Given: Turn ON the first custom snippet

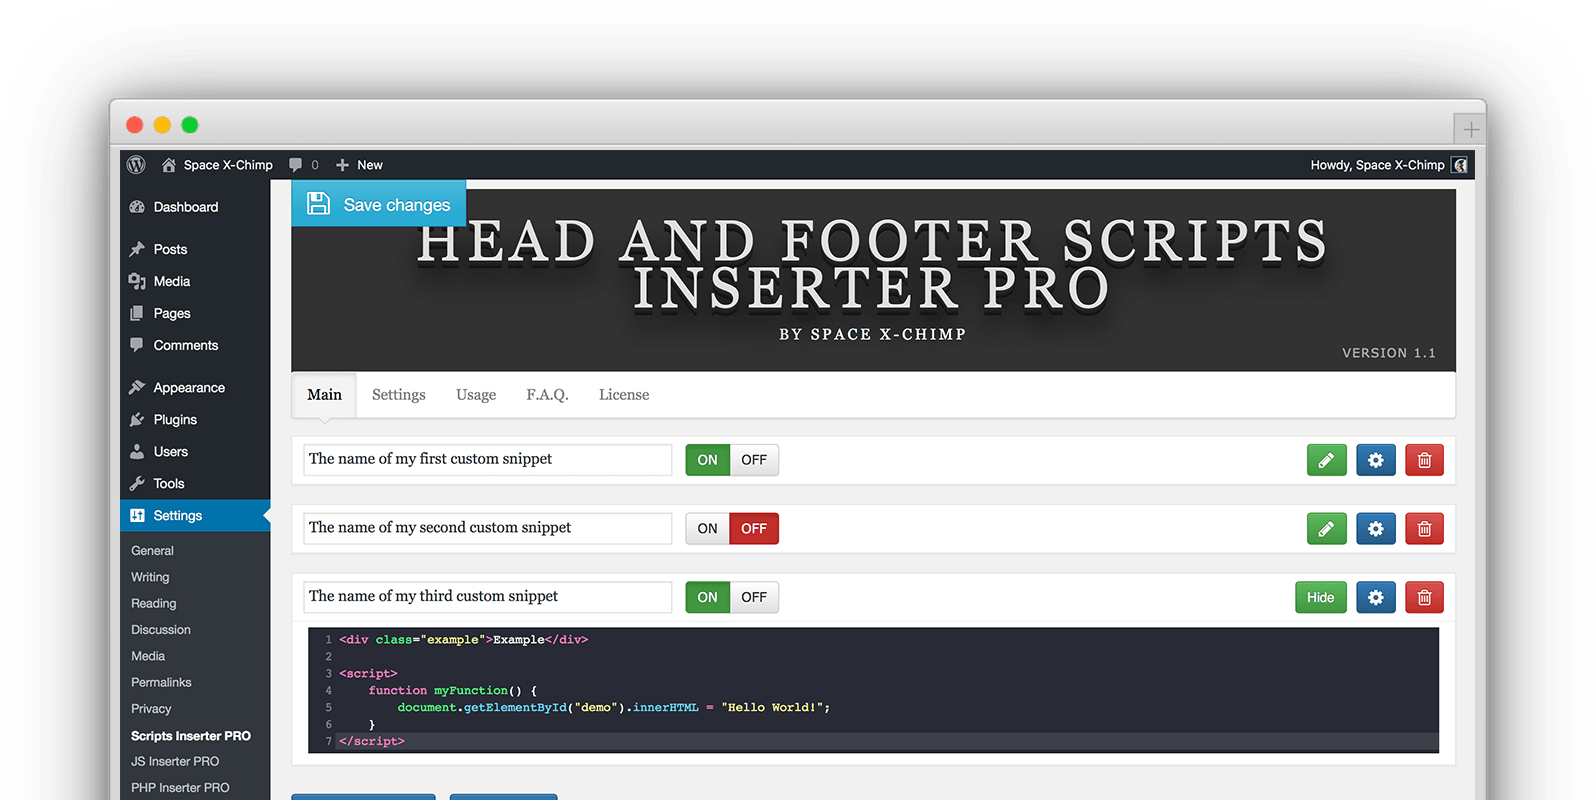Looking at the screenshot, I should pyautogui.click(x=707, y=460).
